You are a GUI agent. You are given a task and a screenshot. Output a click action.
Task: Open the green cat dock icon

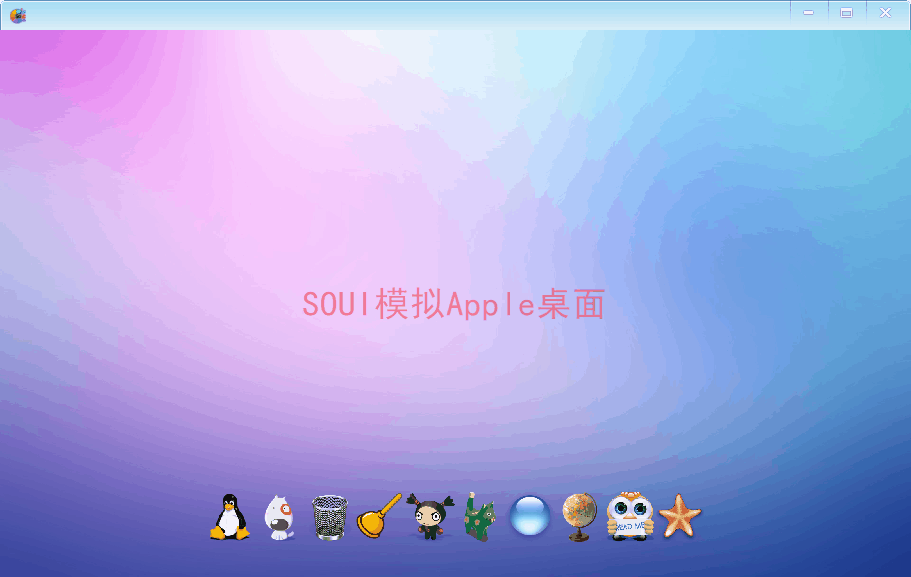point(479,517)
